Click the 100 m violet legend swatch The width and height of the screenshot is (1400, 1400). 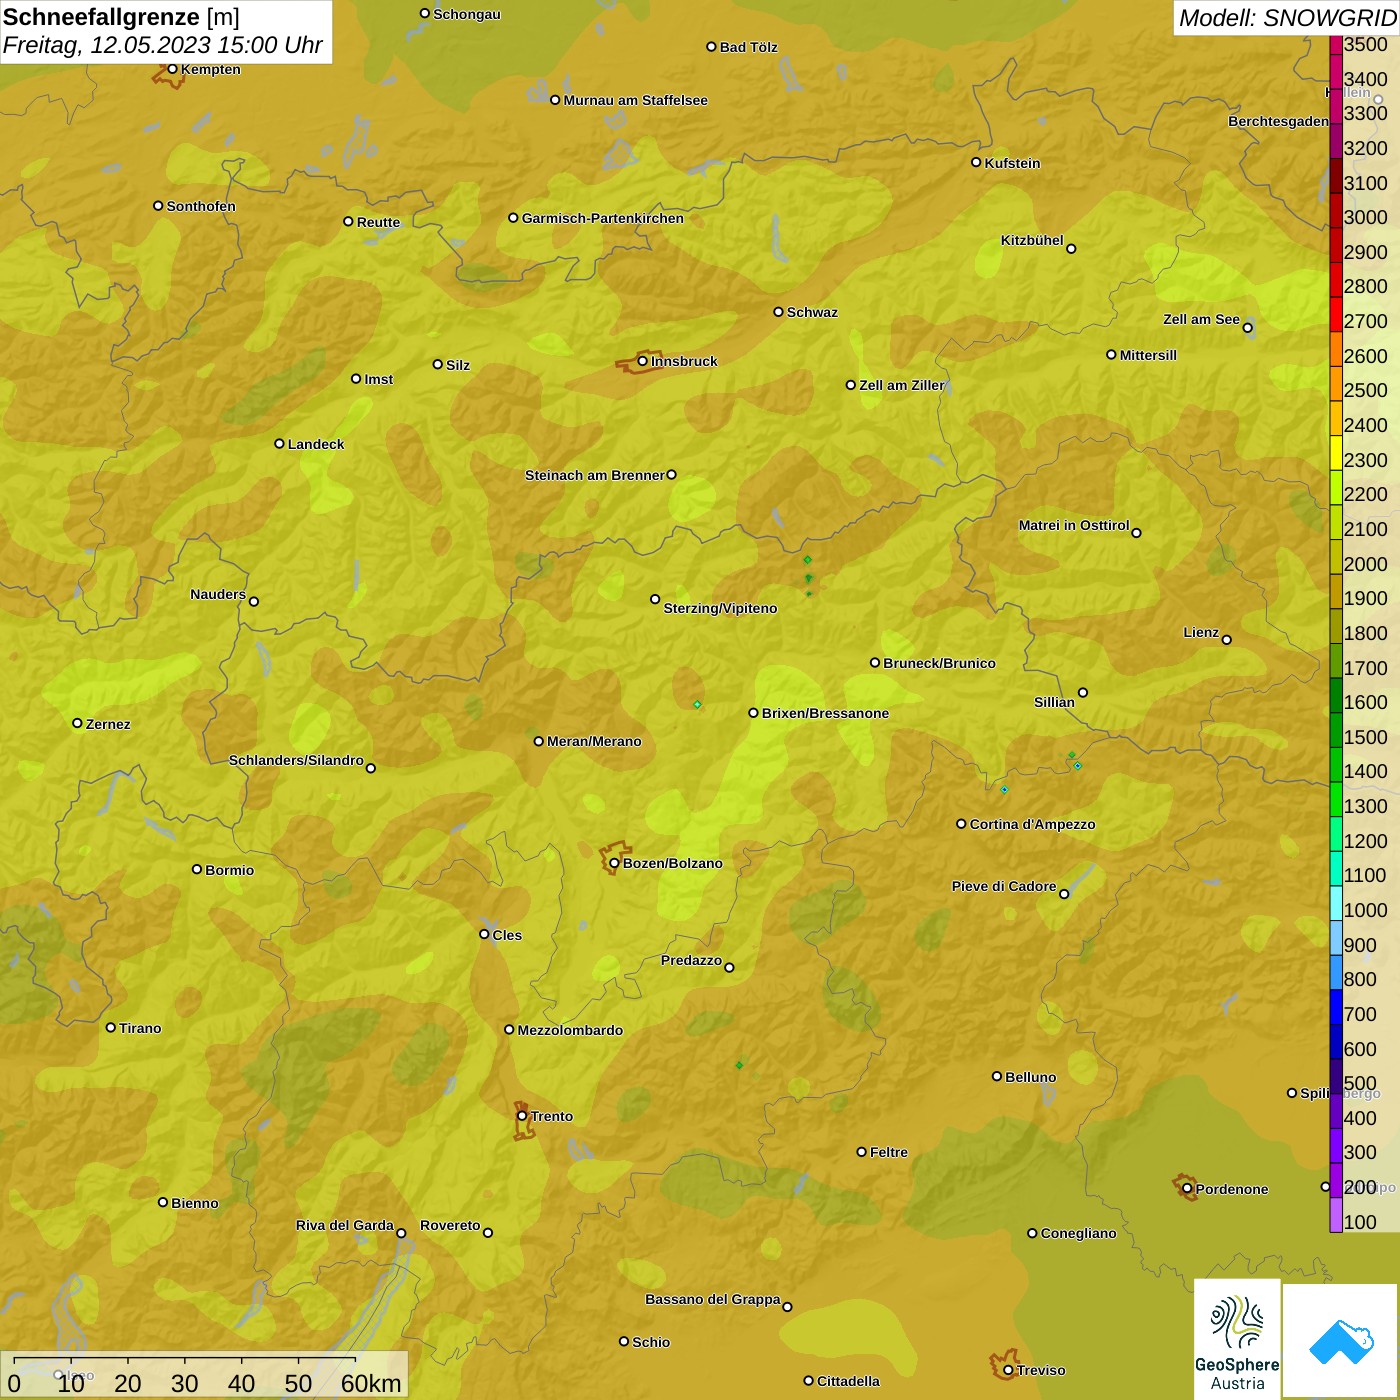tap(1336, 1216)
